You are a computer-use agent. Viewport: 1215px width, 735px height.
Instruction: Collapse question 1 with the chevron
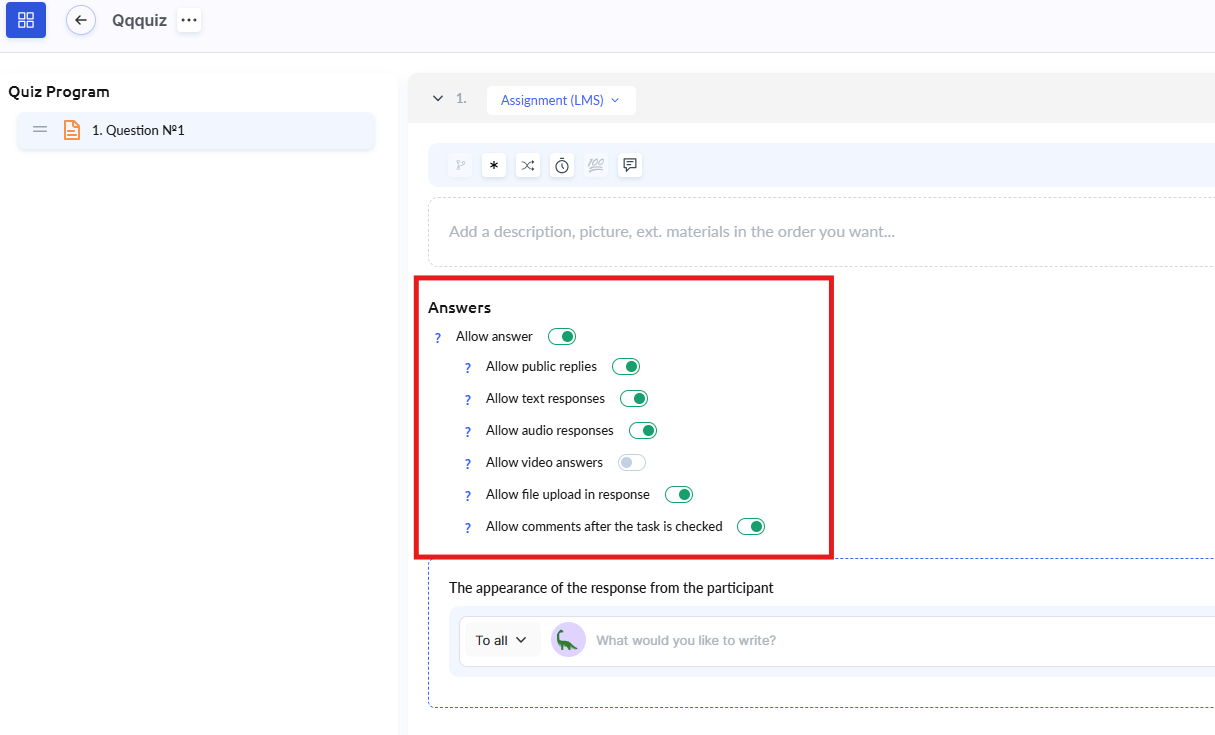[438, 99]
